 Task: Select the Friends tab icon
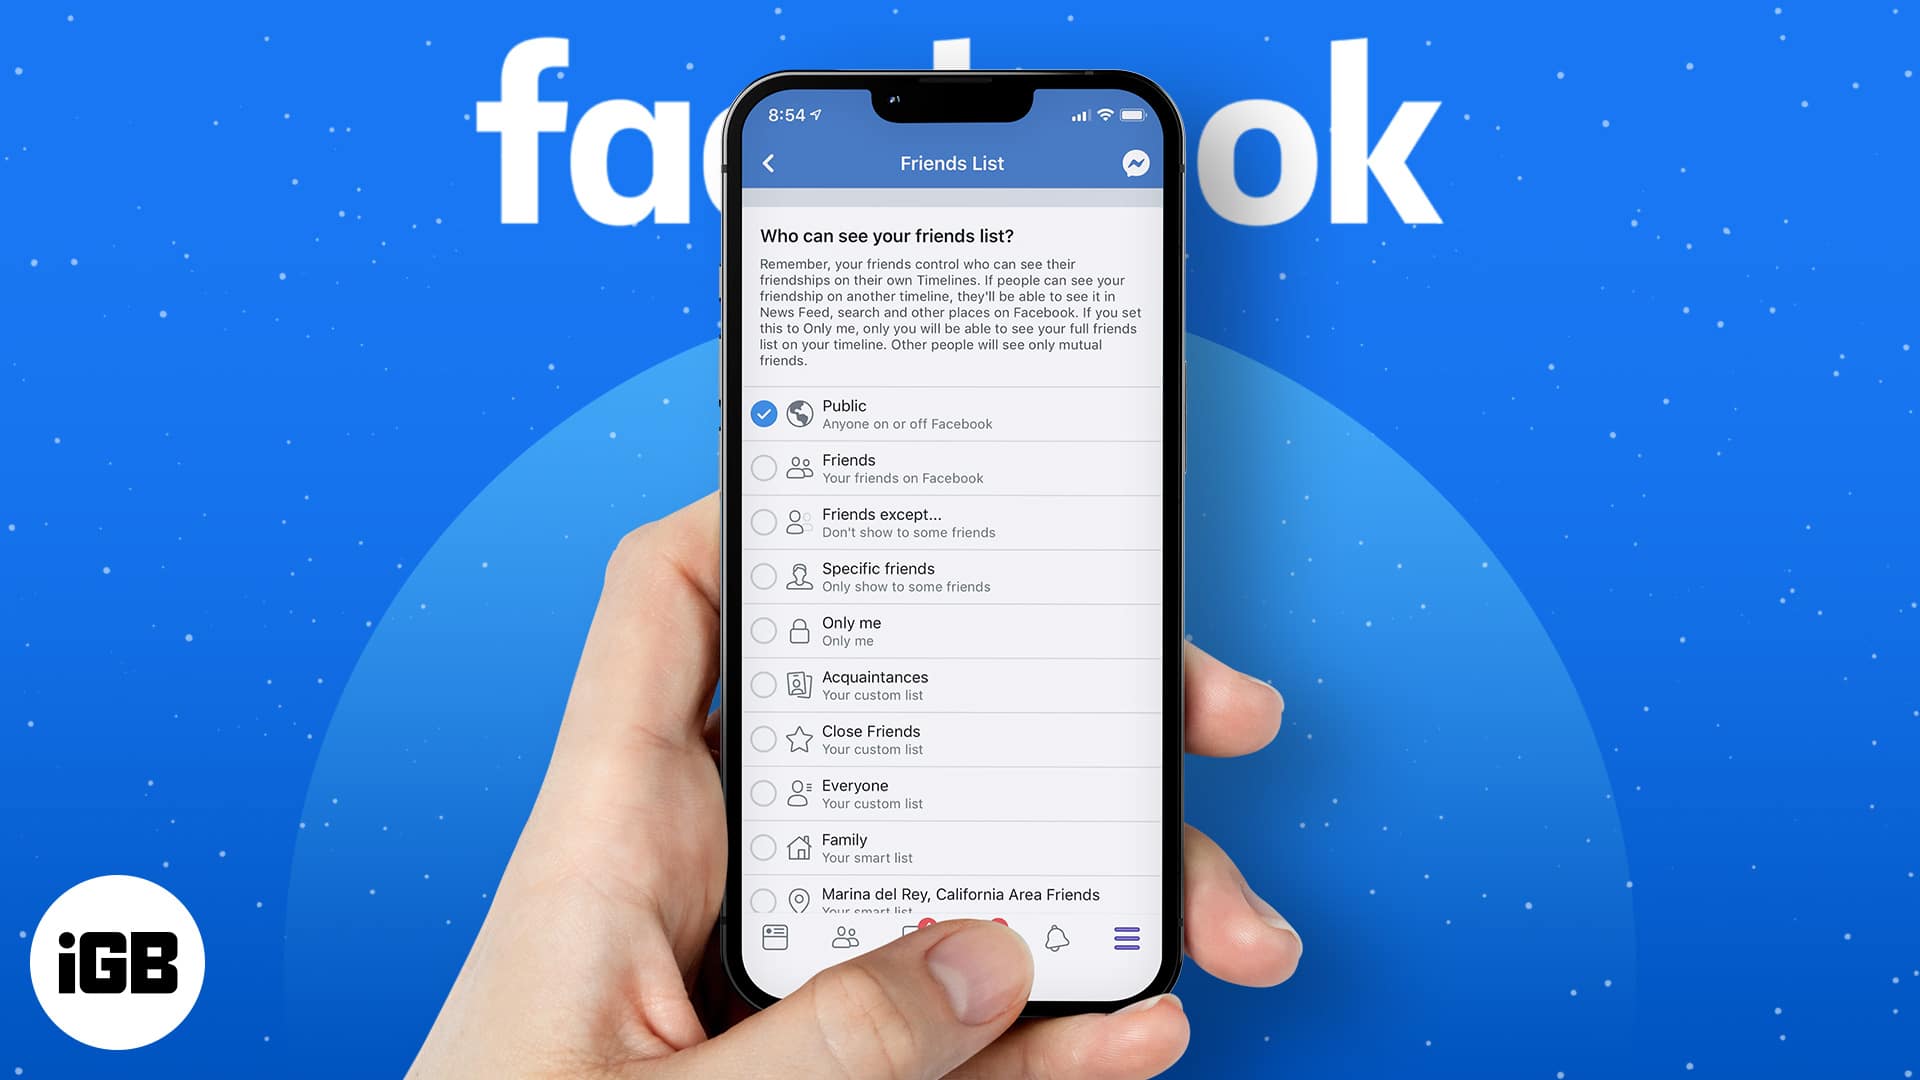(x=845, y=938)
